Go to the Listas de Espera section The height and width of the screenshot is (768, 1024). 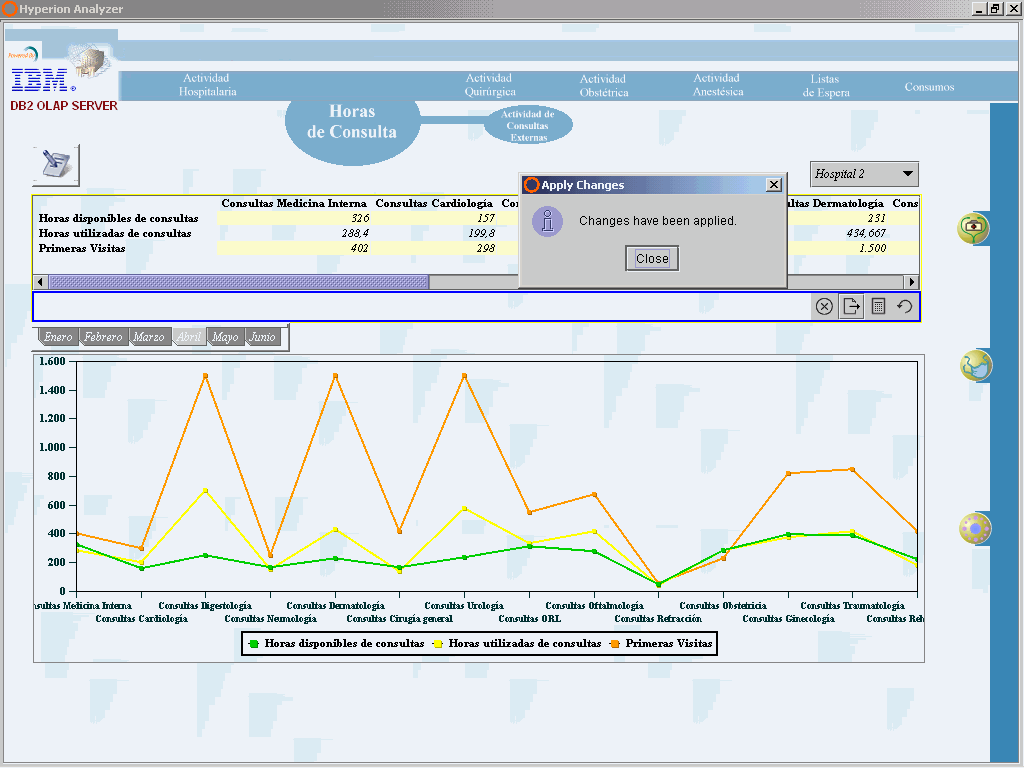826,86
